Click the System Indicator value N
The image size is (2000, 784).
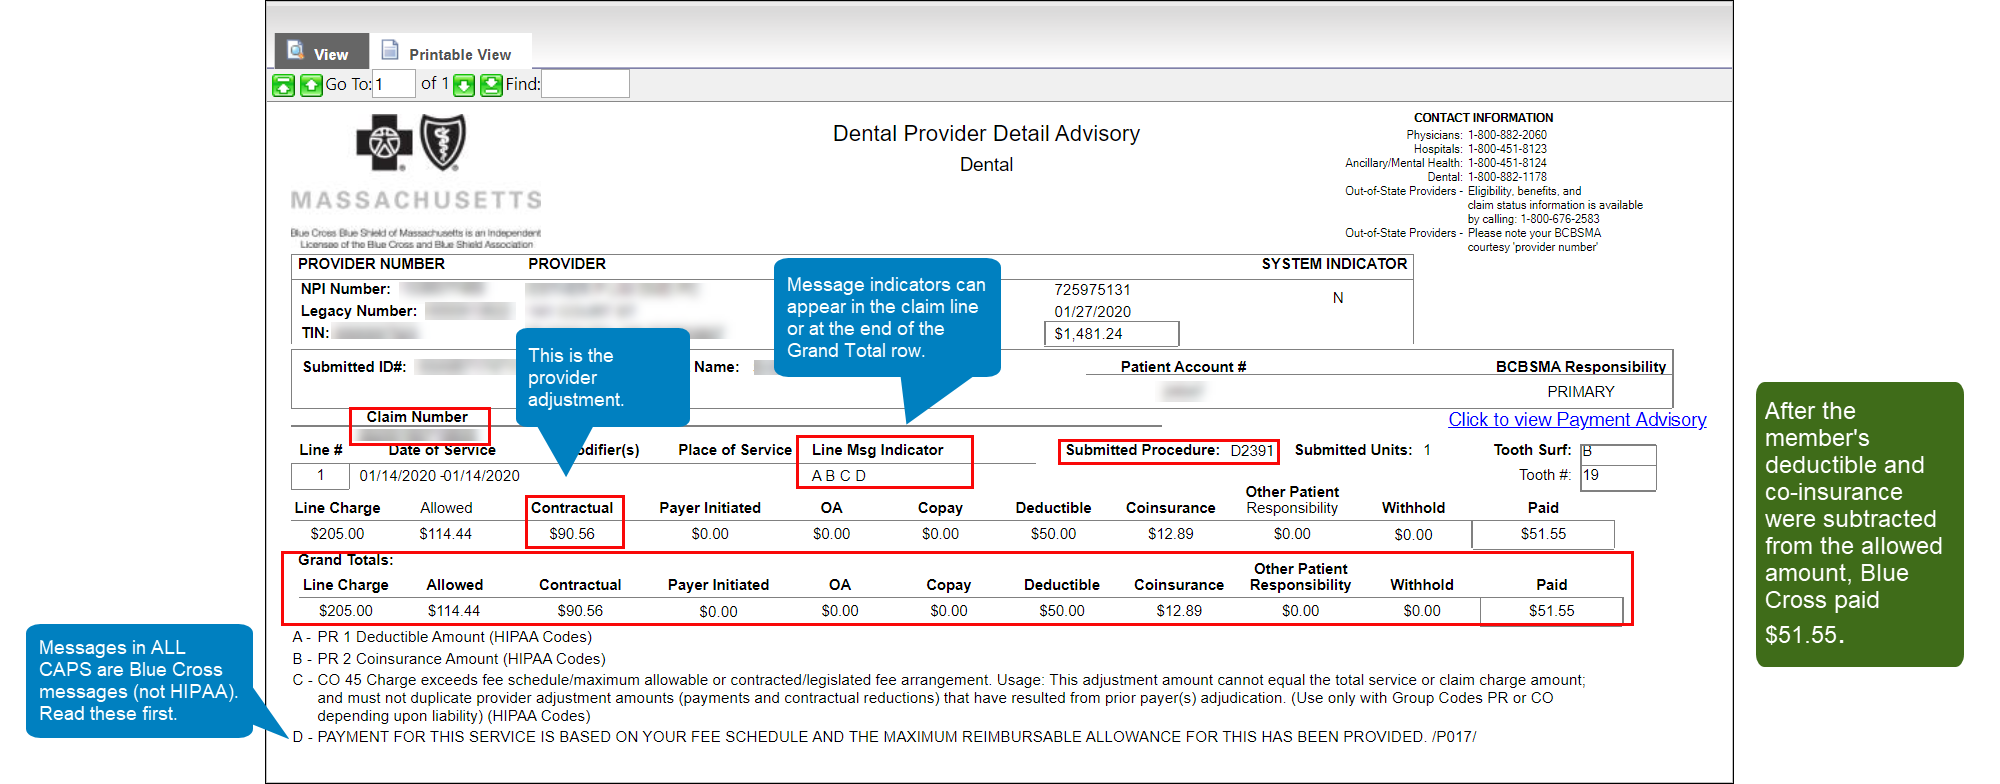point(1338,298)
